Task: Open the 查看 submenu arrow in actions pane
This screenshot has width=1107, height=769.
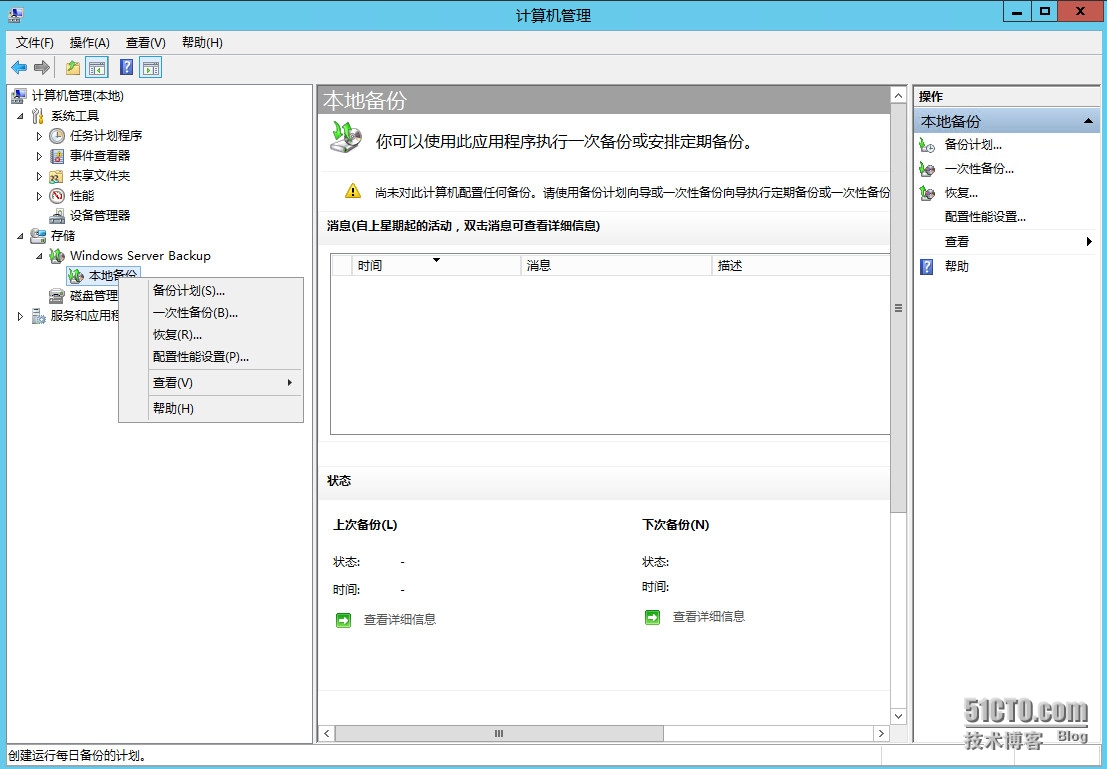Action: [x=1089, y=242]
